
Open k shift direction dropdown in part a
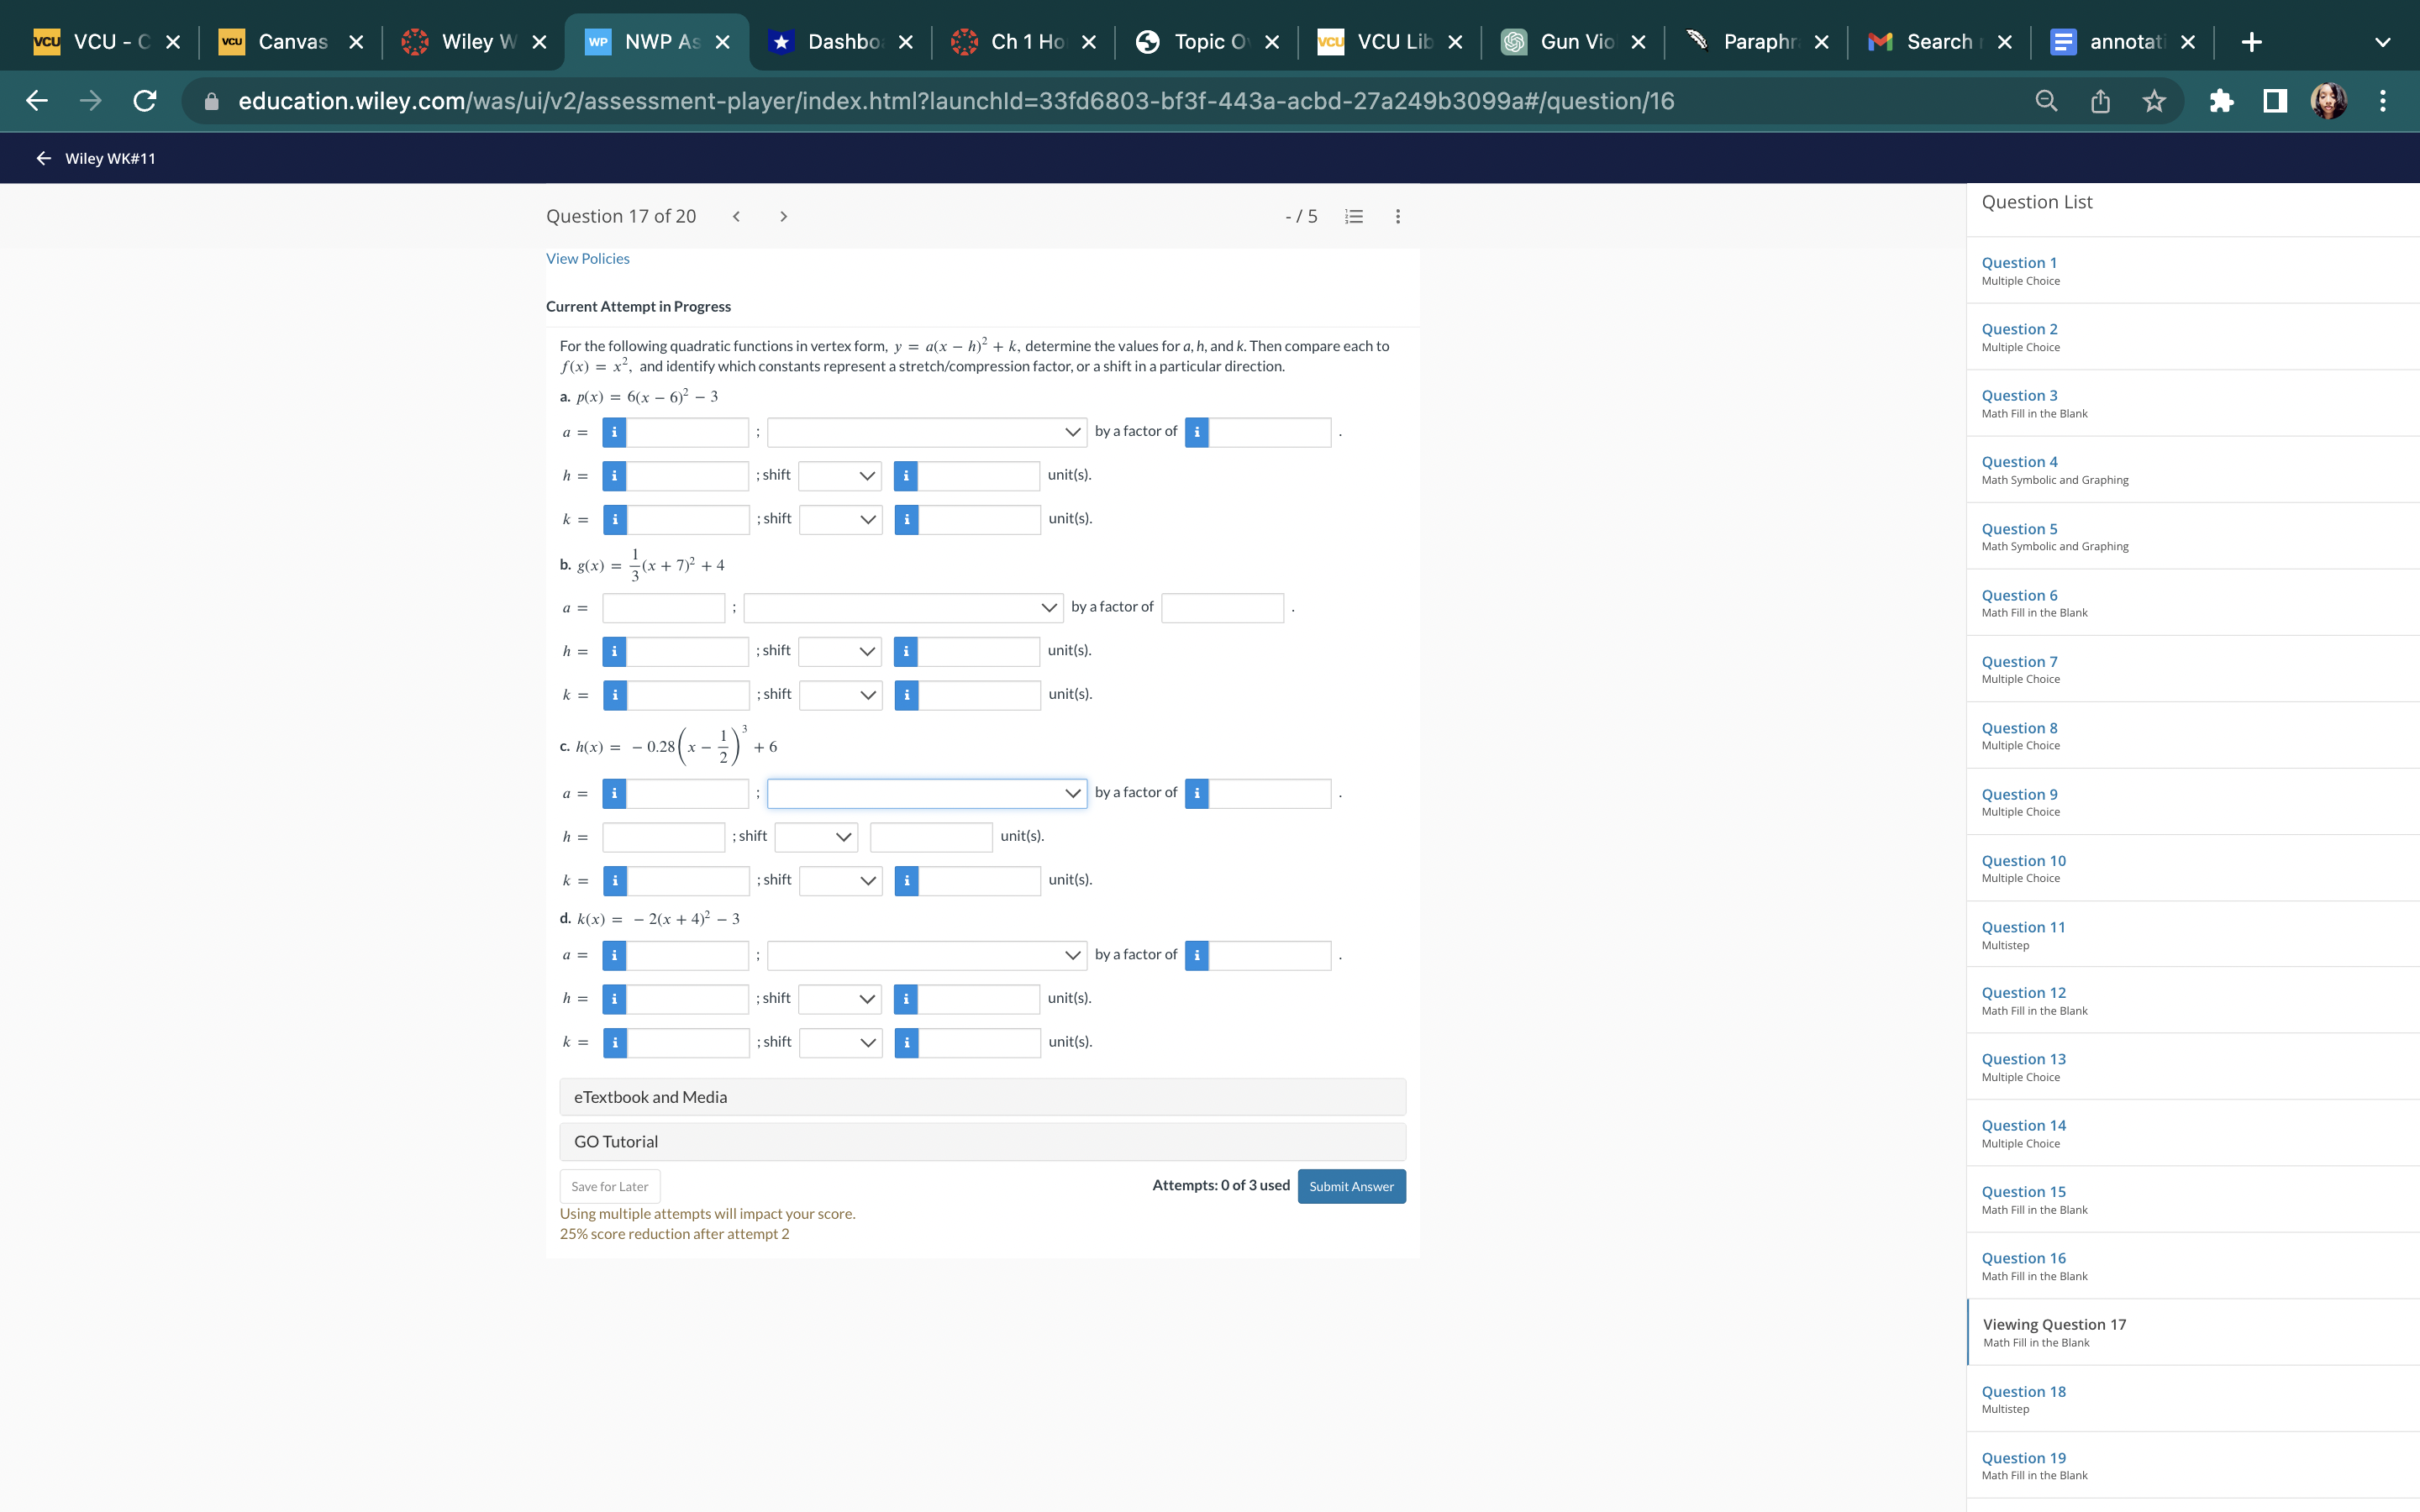click(840, 519)
